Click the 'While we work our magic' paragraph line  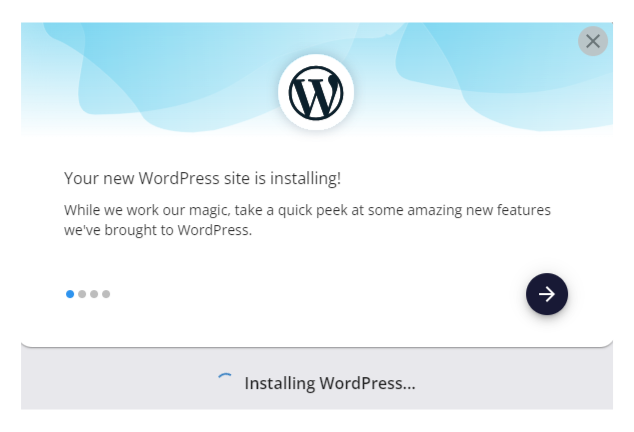click(307, 210)
